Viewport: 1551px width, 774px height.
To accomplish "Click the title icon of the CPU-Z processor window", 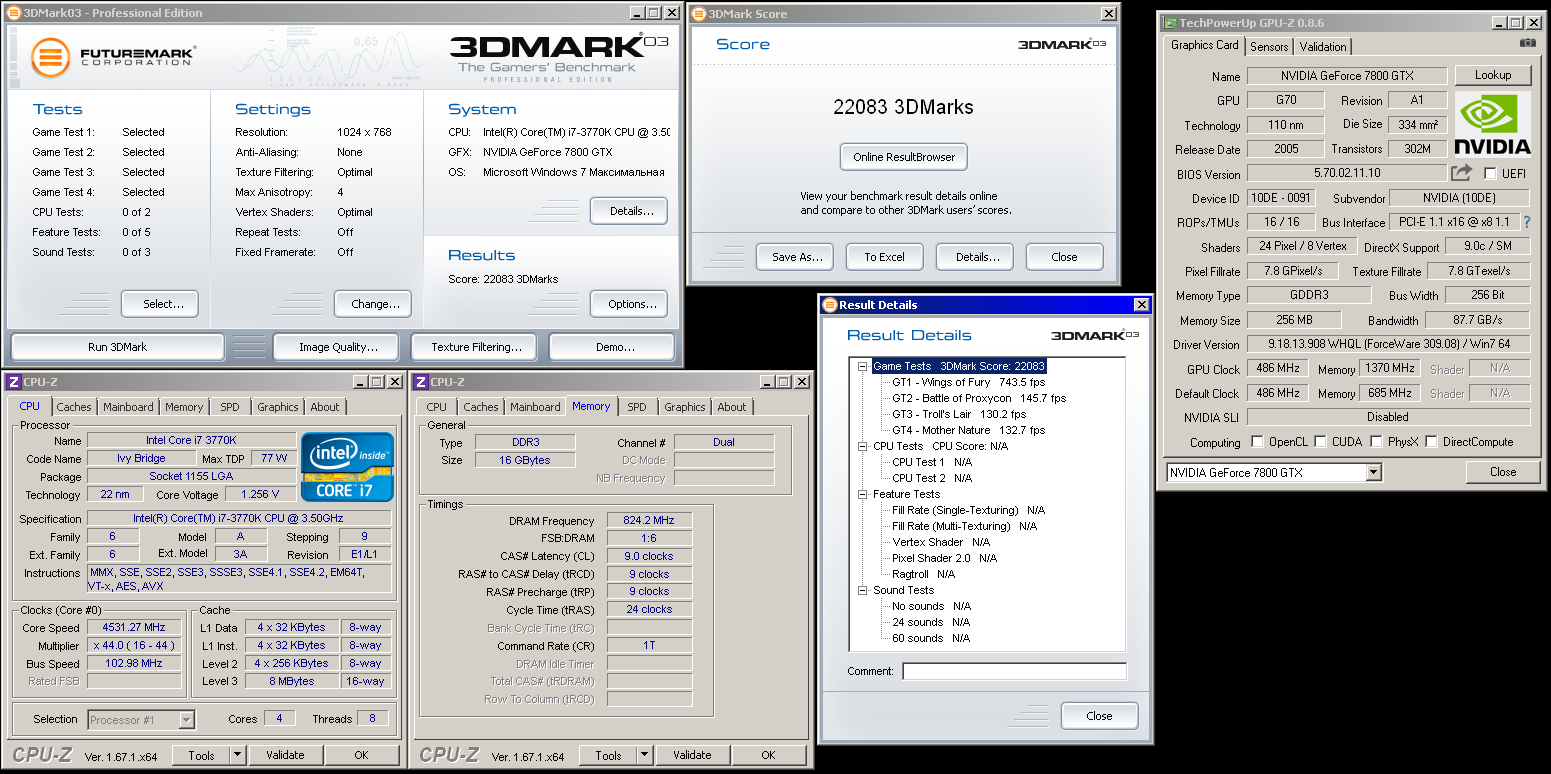I will coord(13,382).
